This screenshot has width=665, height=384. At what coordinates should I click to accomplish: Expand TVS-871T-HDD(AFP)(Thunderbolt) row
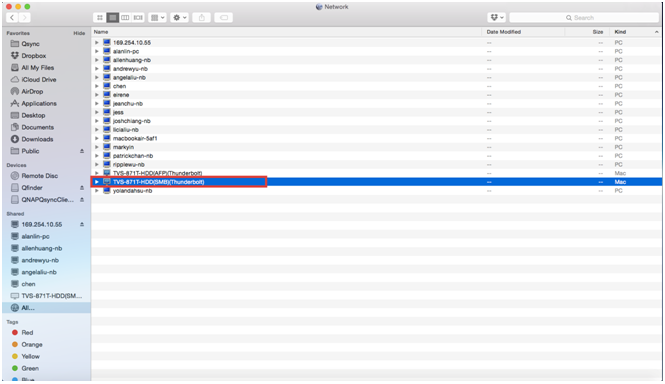[x=97, y=173]
